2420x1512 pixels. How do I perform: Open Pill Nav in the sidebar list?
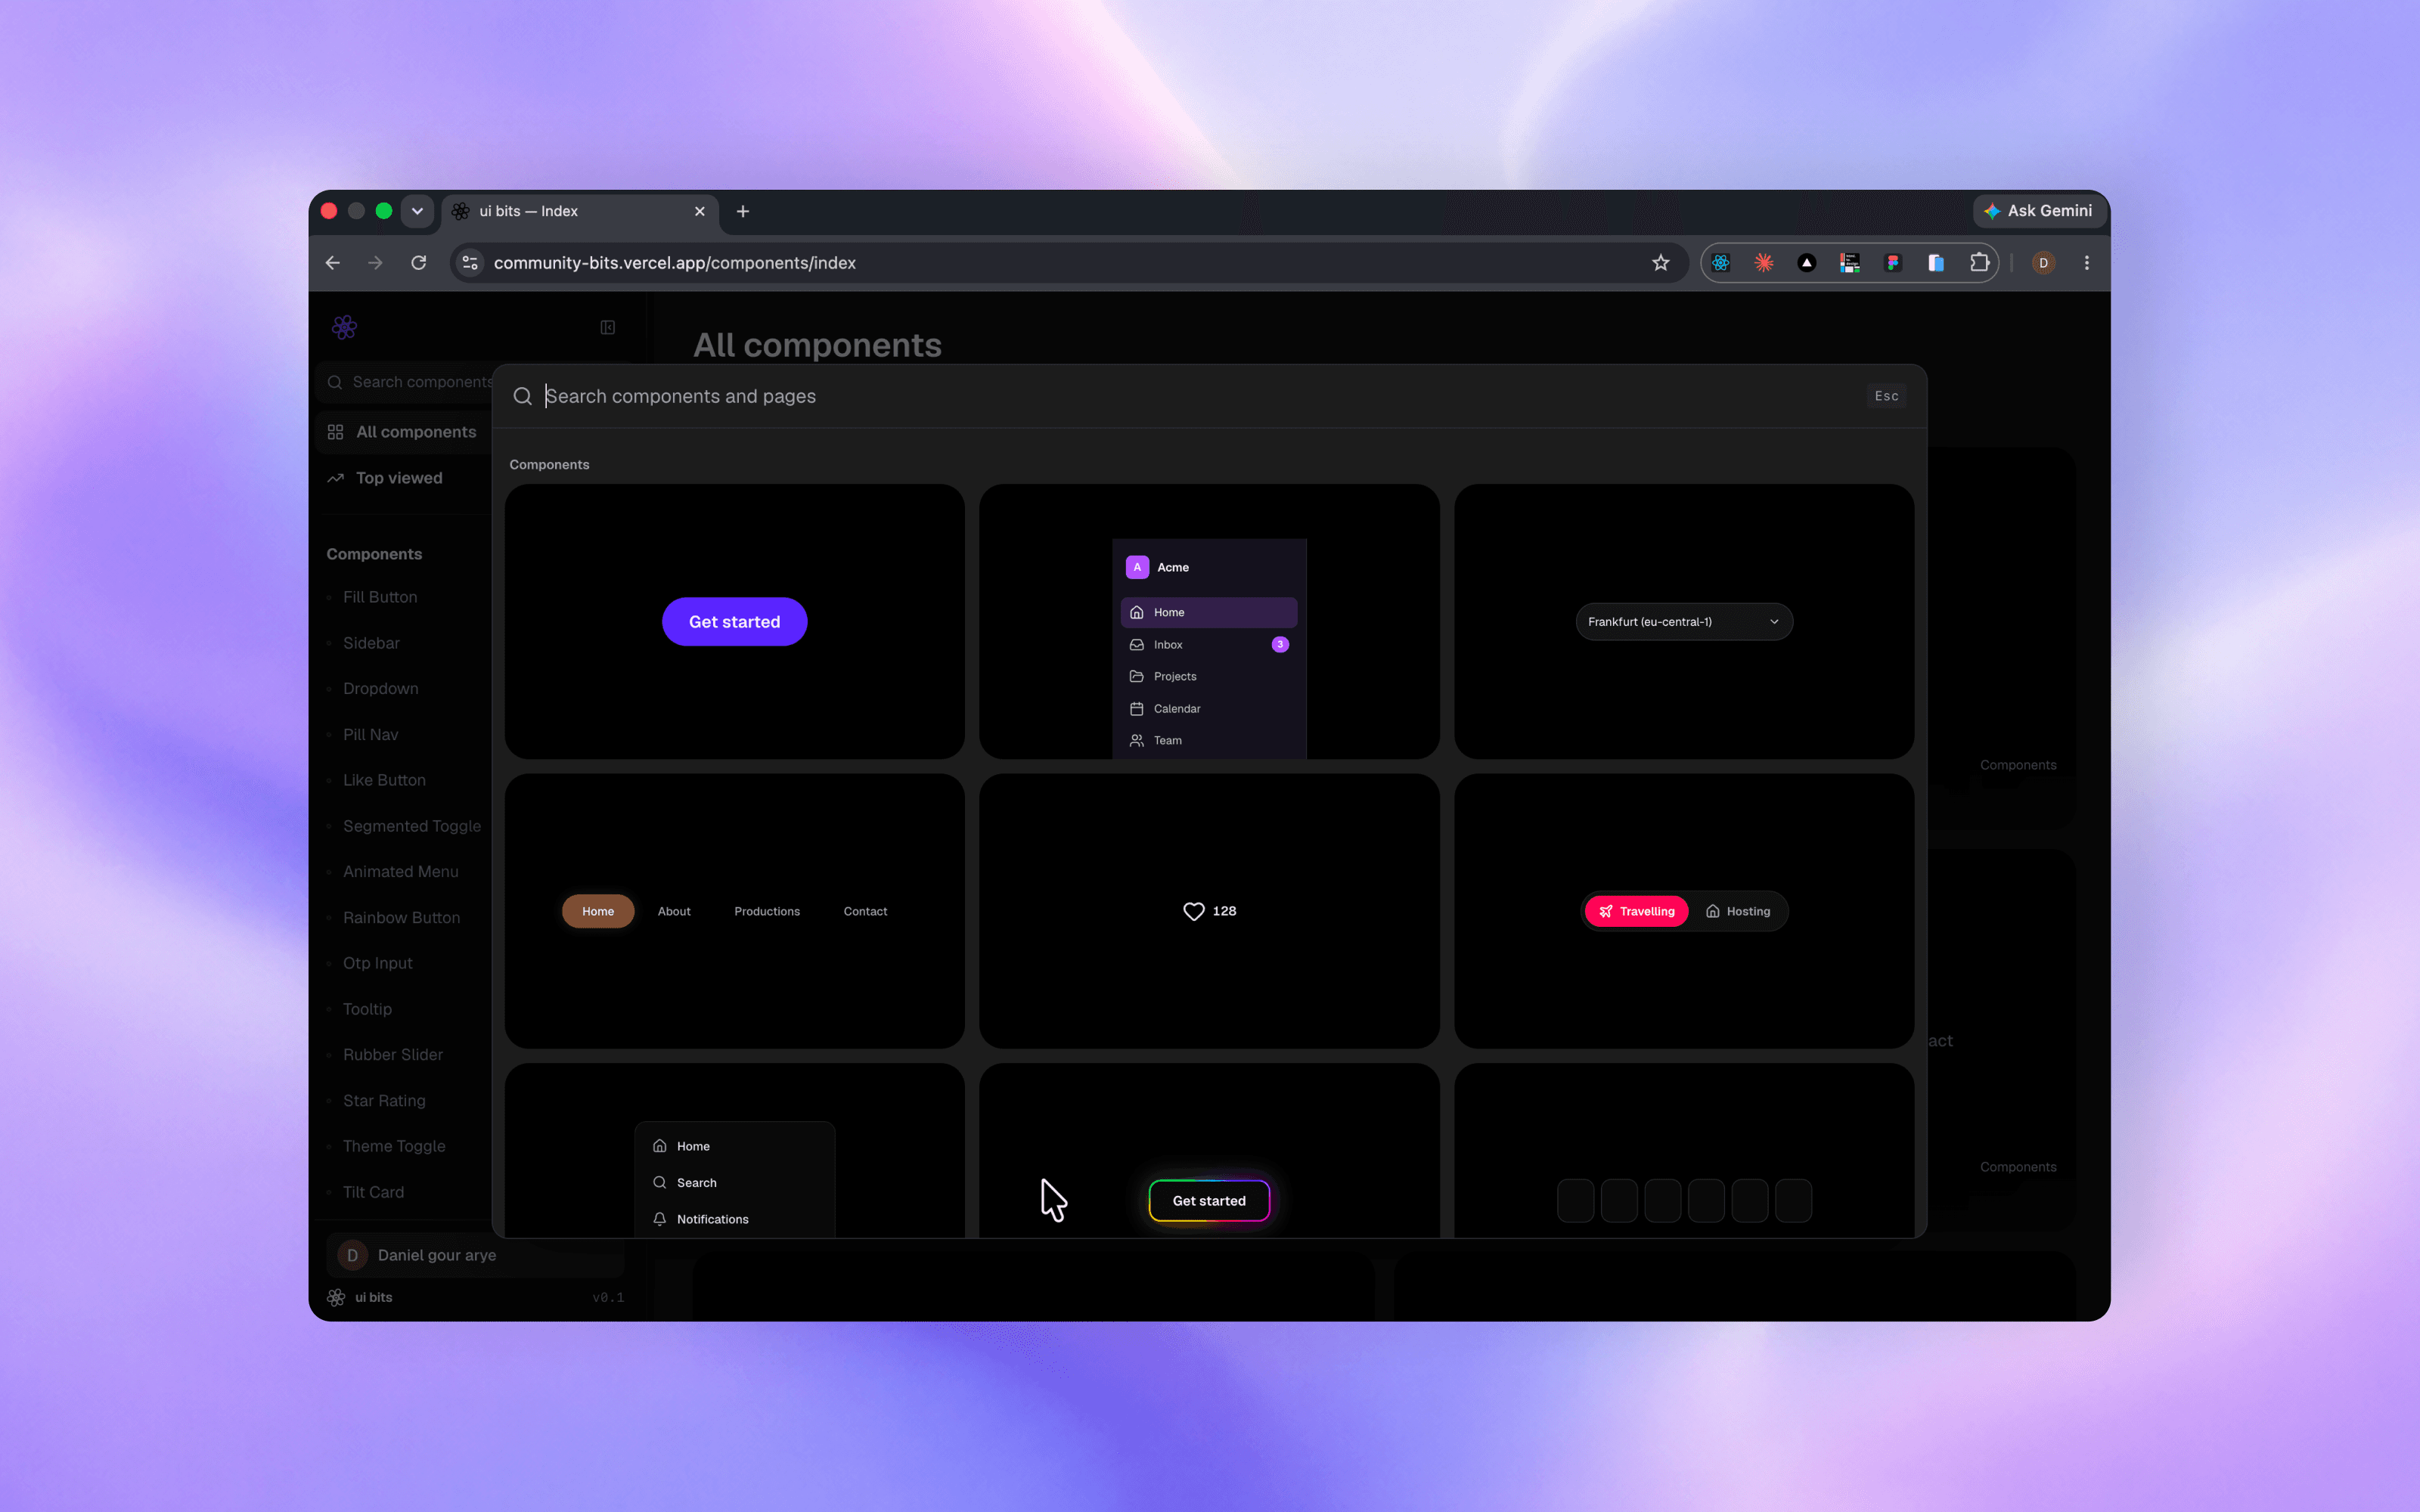[370, 734]
